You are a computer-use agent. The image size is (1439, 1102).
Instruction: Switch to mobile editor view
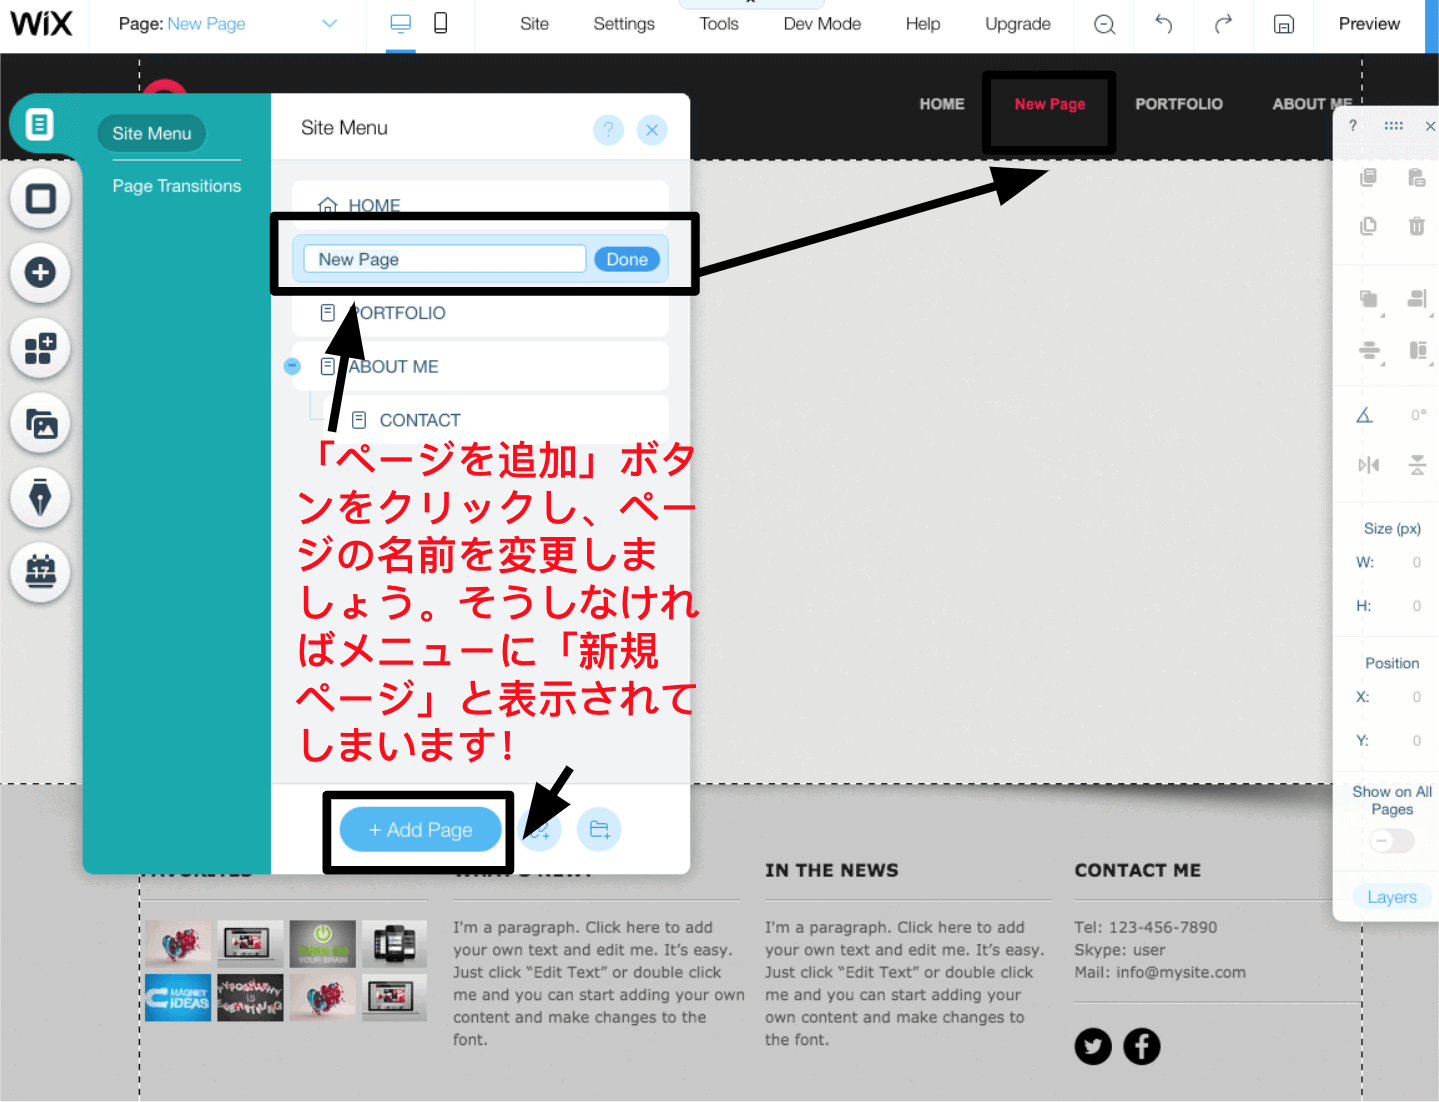[x=440, y=23]
